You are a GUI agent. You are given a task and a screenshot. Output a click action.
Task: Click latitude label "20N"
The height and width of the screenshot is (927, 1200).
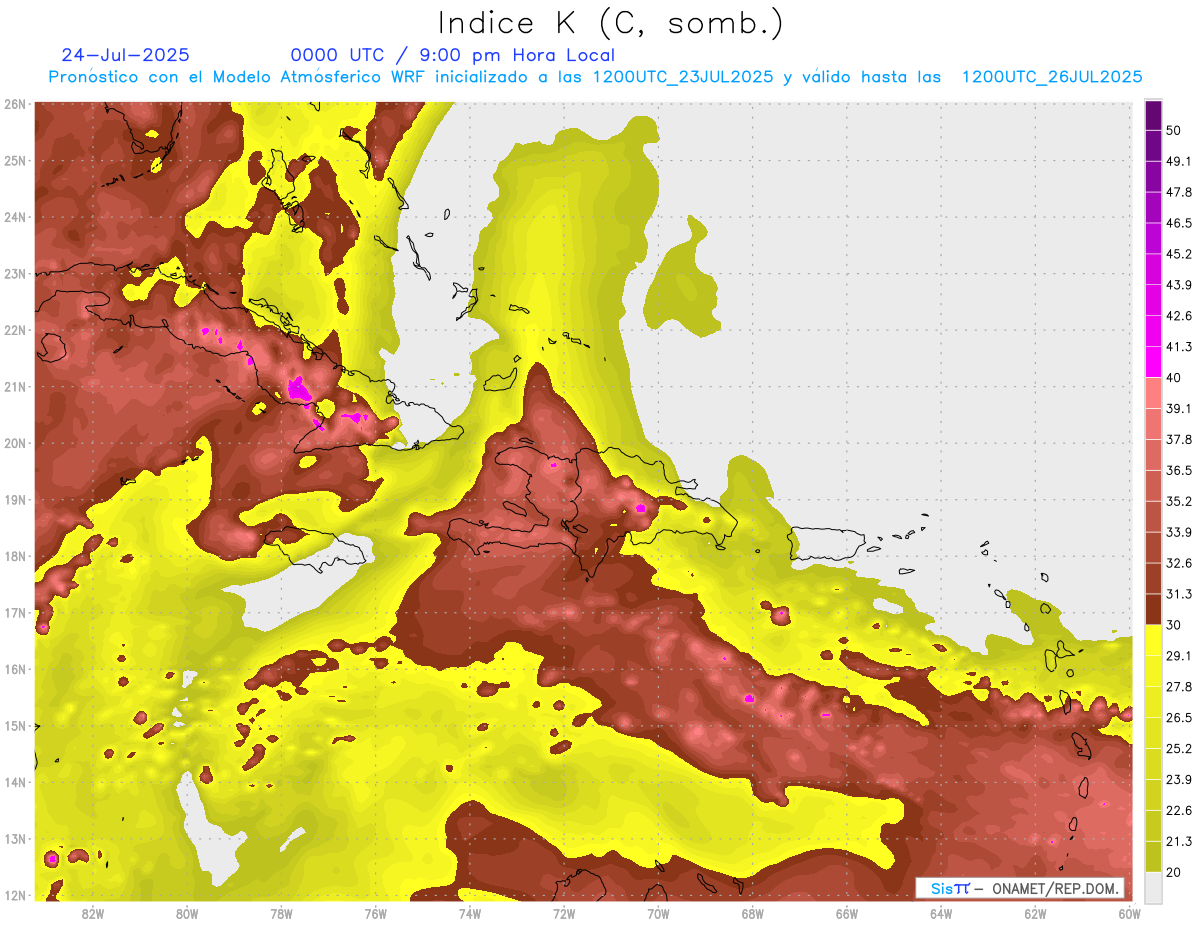14,443
